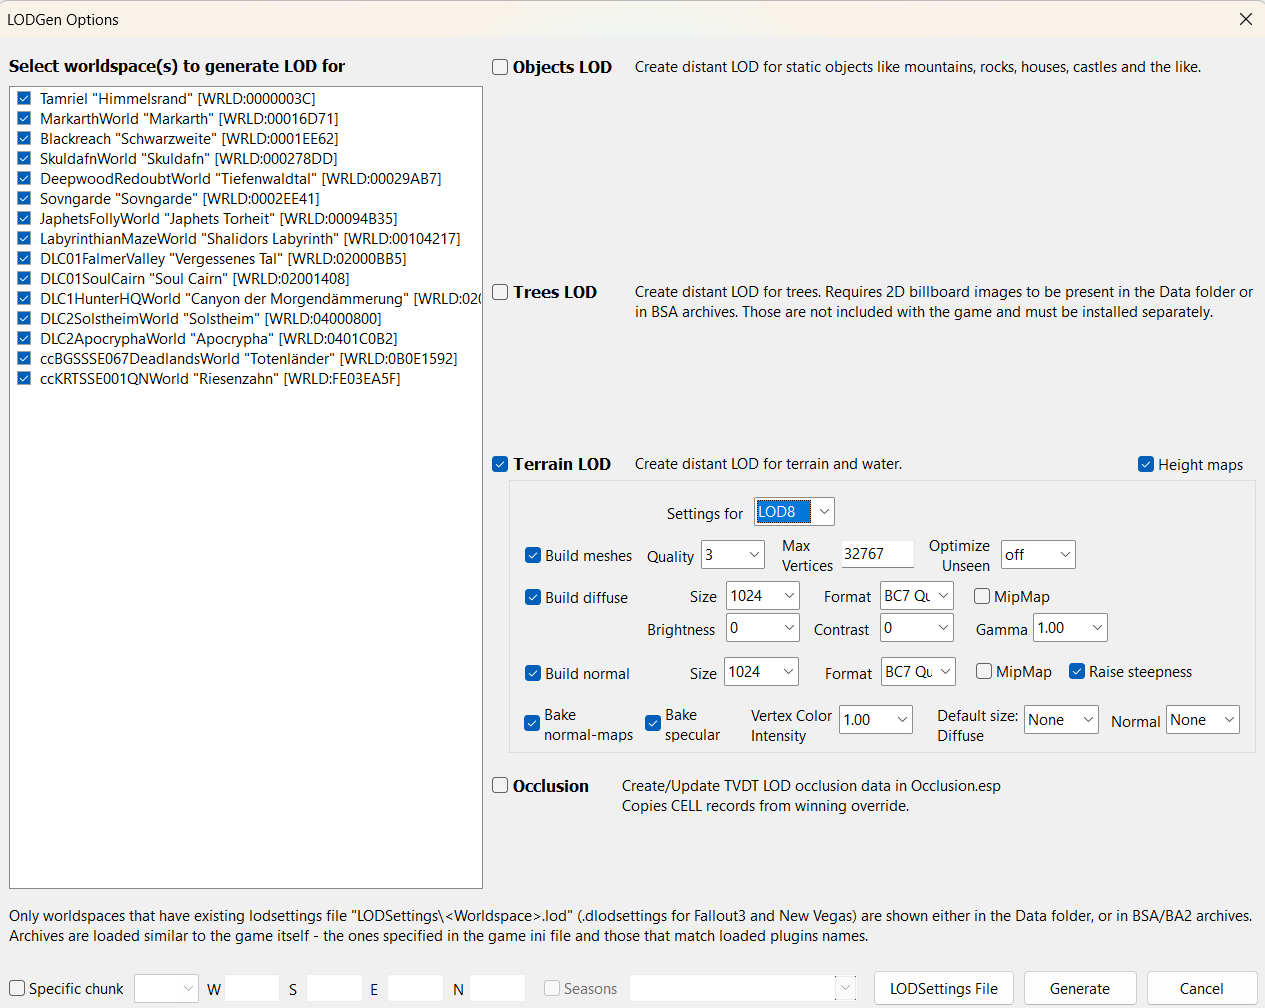Disable Raise steepness option
The width and height of the screenshot is (1265, 1008).
point(1077,671)
